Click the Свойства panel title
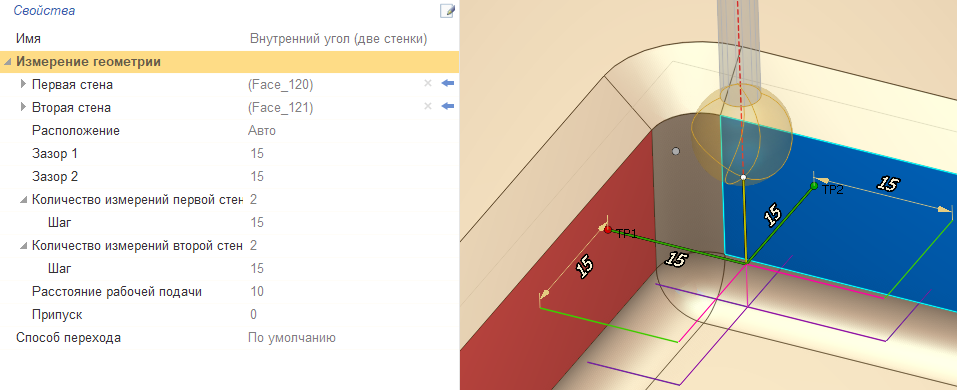957x390 pixels. [45, 10]
